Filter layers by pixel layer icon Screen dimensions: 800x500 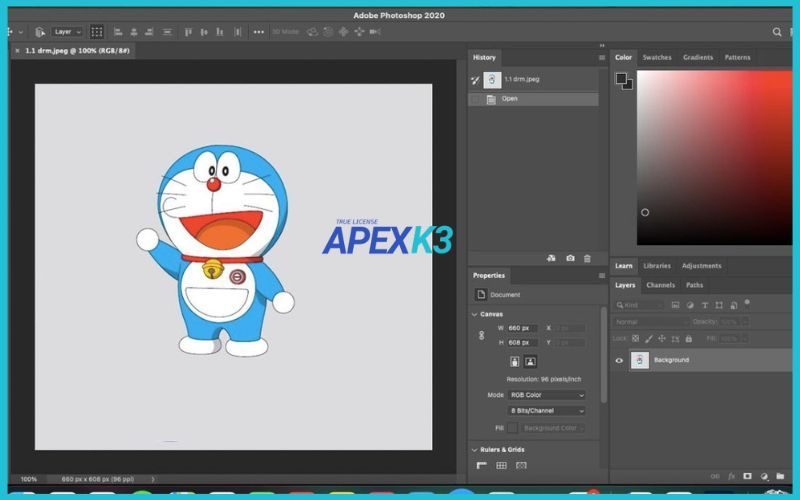[676, 305]
